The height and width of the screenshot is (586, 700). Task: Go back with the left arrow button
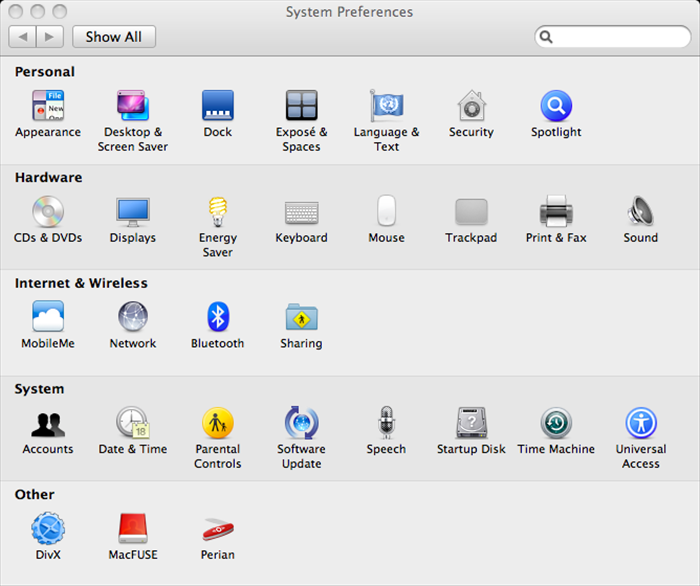click(22, 37)
